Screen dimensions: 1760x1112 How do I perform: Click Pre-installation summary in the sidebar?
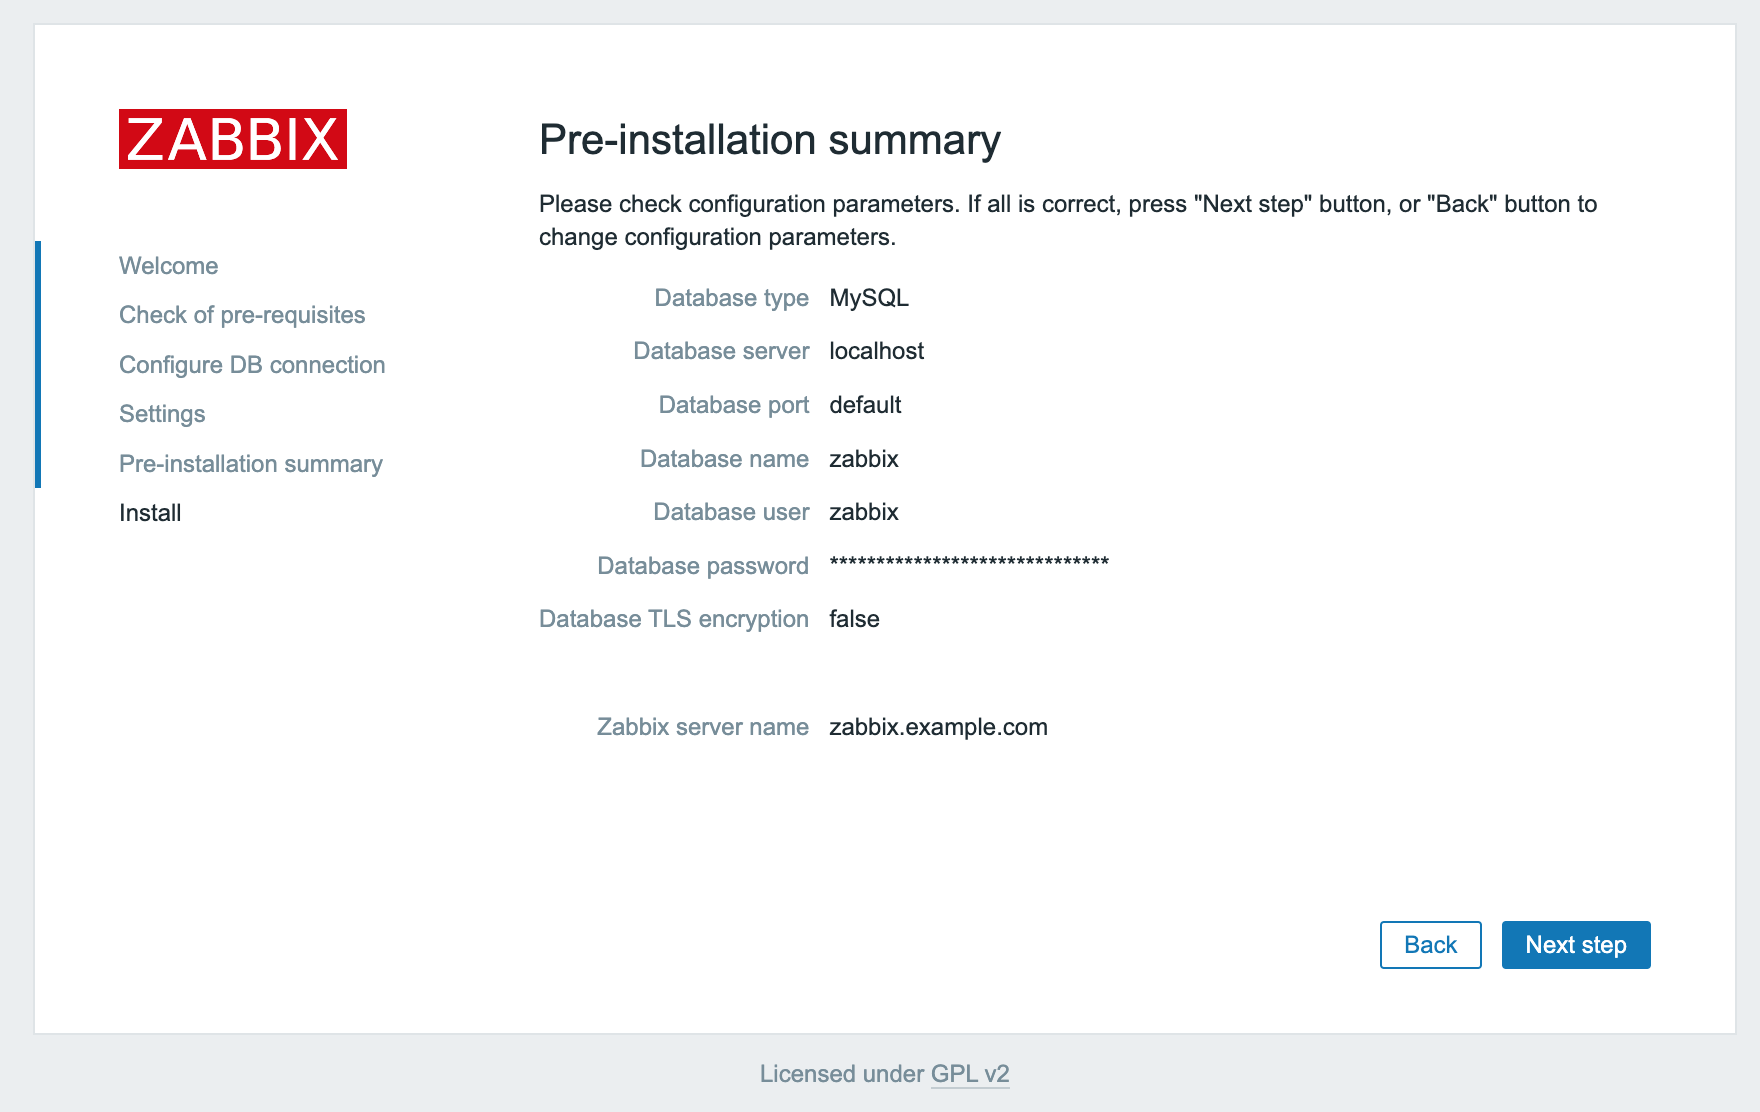point(251,464)
